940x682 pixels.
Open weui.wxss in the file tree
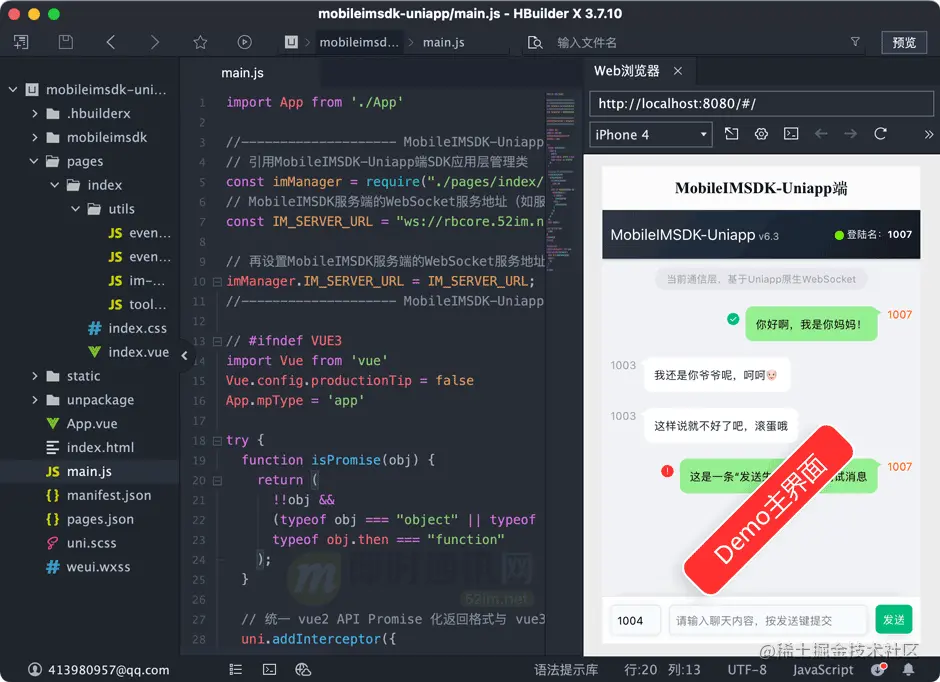coord(98,567)
